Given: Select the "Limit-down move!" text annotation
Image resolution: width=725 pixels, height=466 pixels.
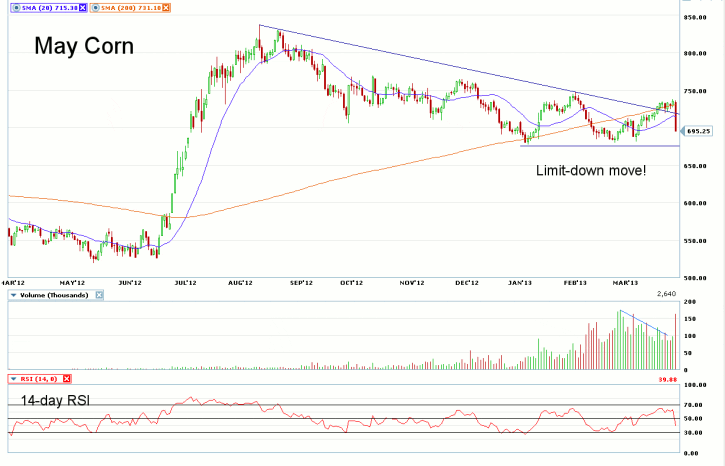Looking at the screenshot, I should click(591, 171).
